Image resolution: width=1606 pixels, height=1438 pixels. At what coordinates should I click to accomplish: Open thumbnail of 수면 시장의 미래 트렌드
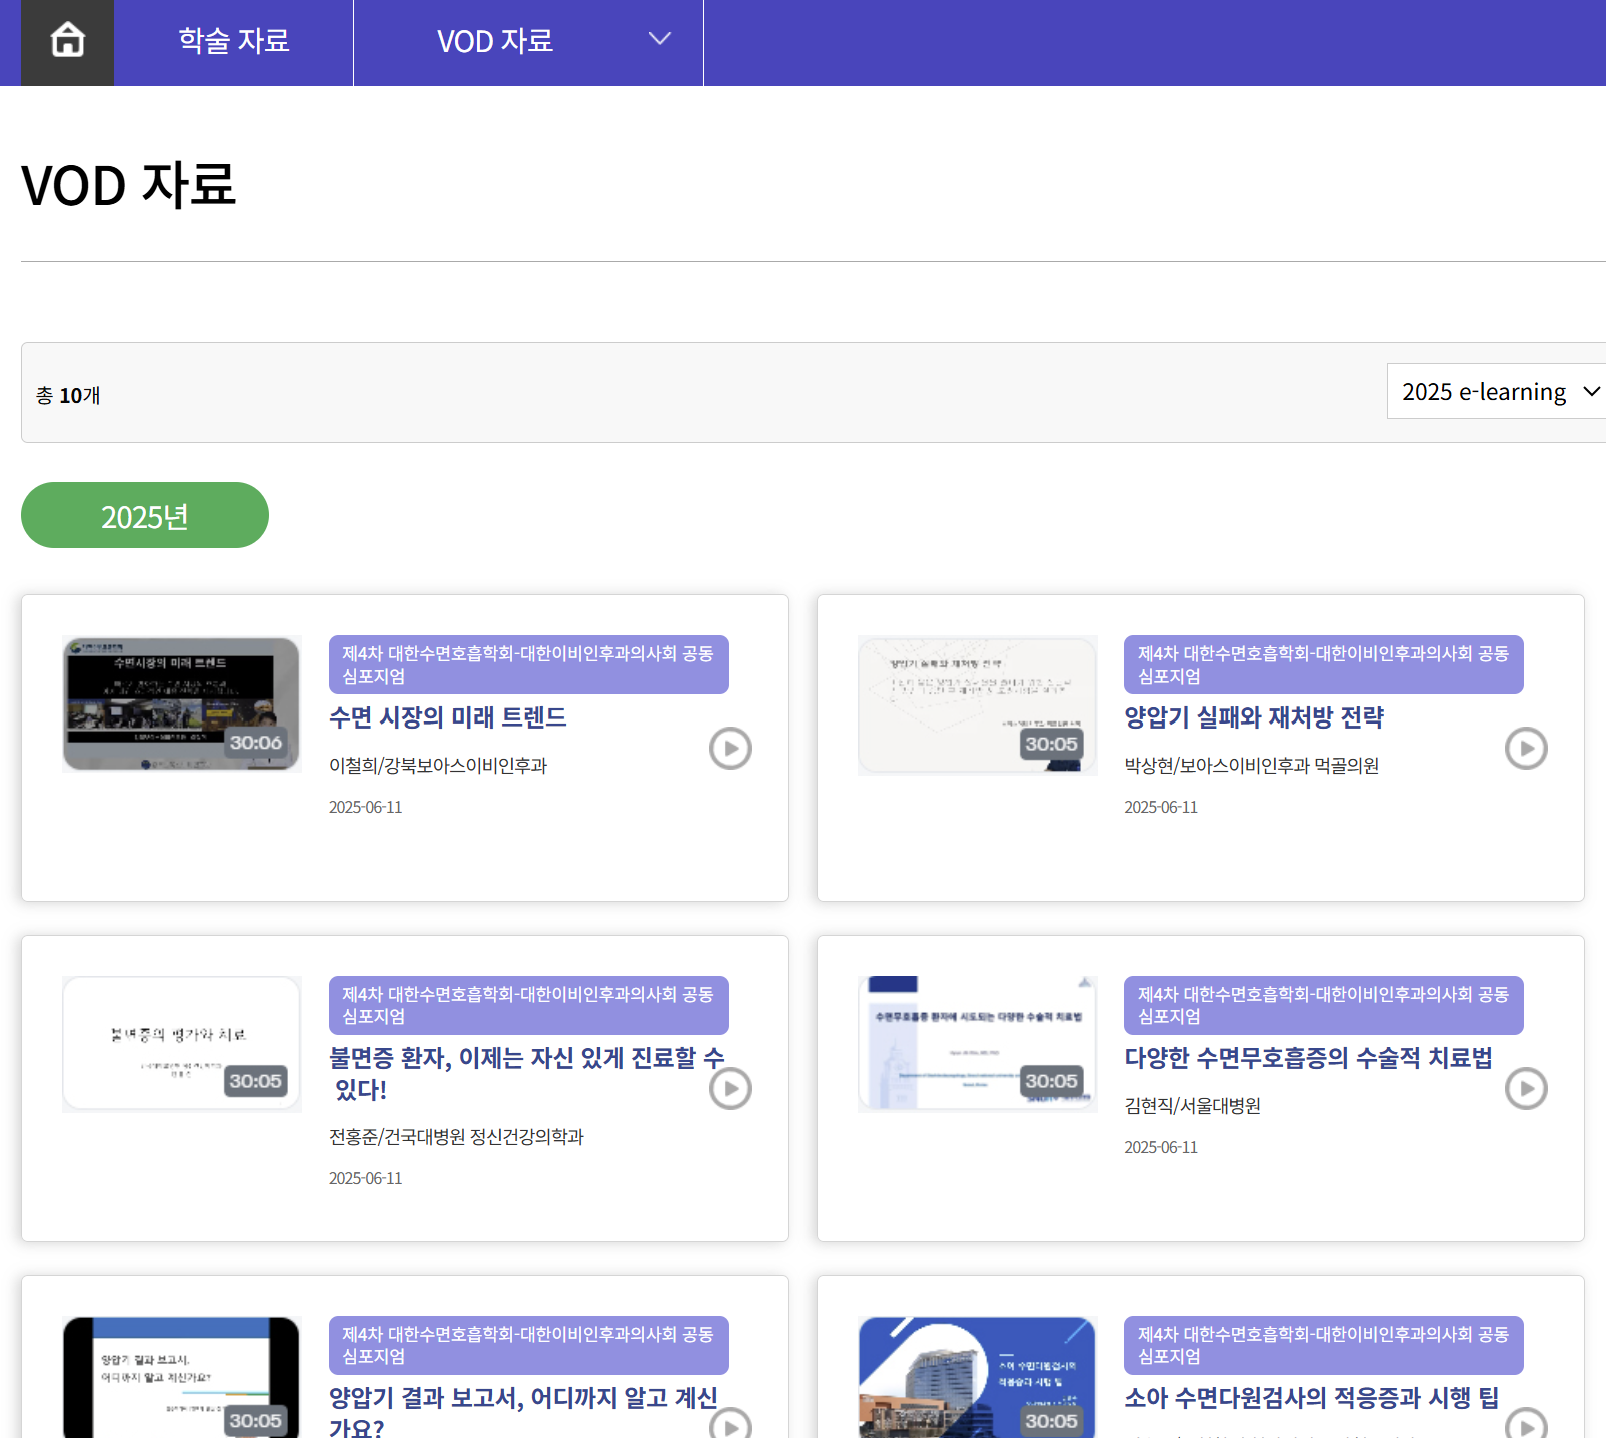click(x=181, y=704)
